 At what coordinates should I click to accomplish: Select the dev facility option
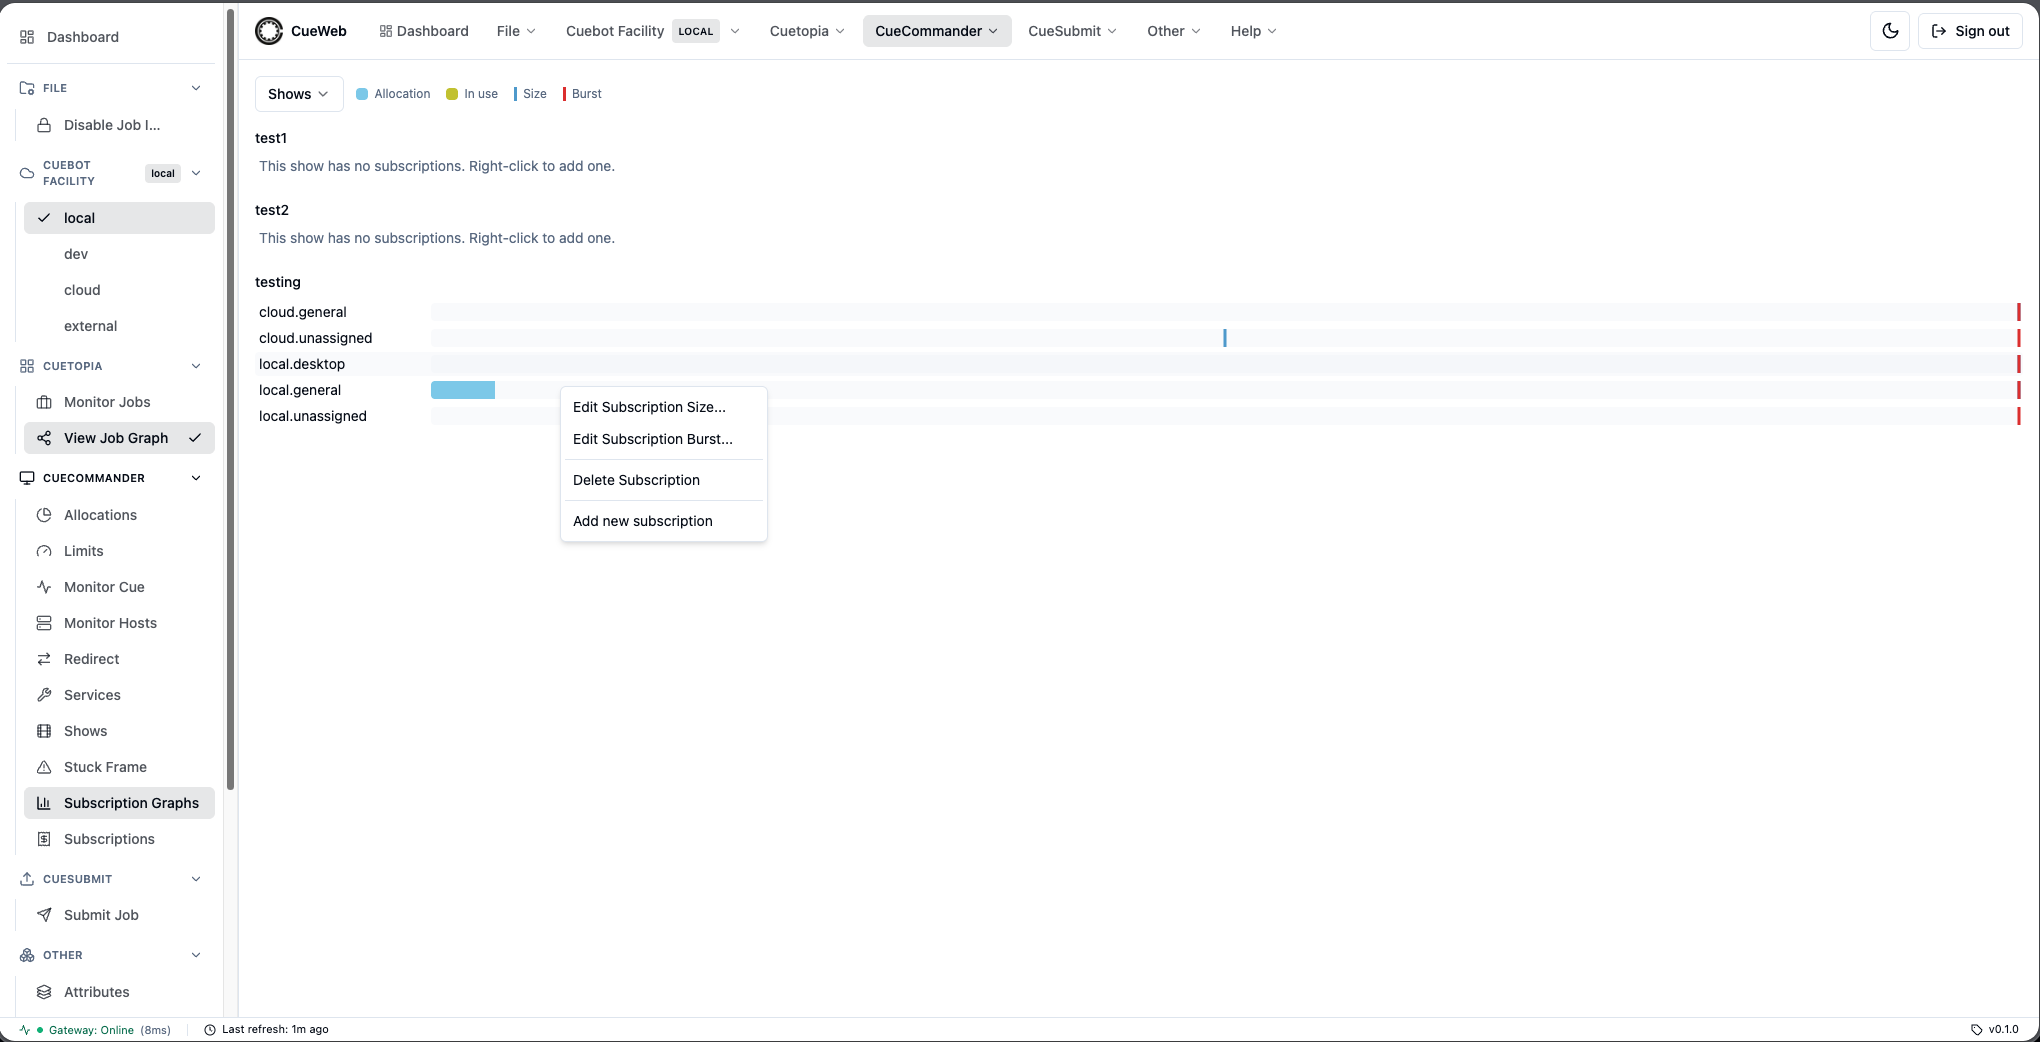pyautogui.click(x=119, y=254)
